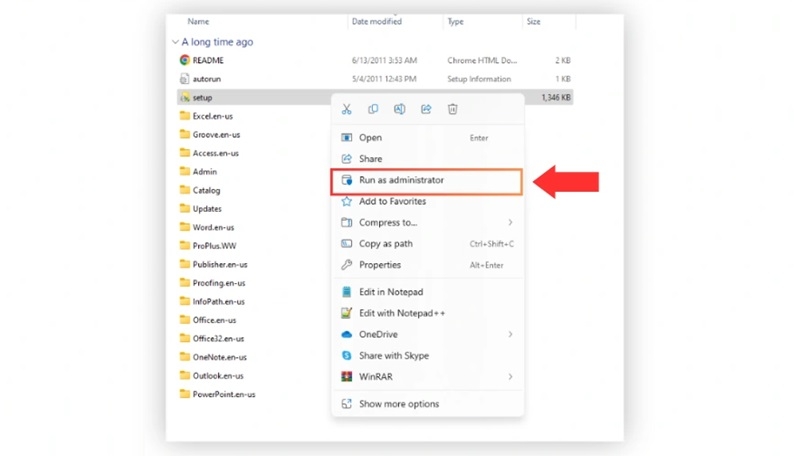
Task: Select the Admin folder name
Action: (205, 172)
